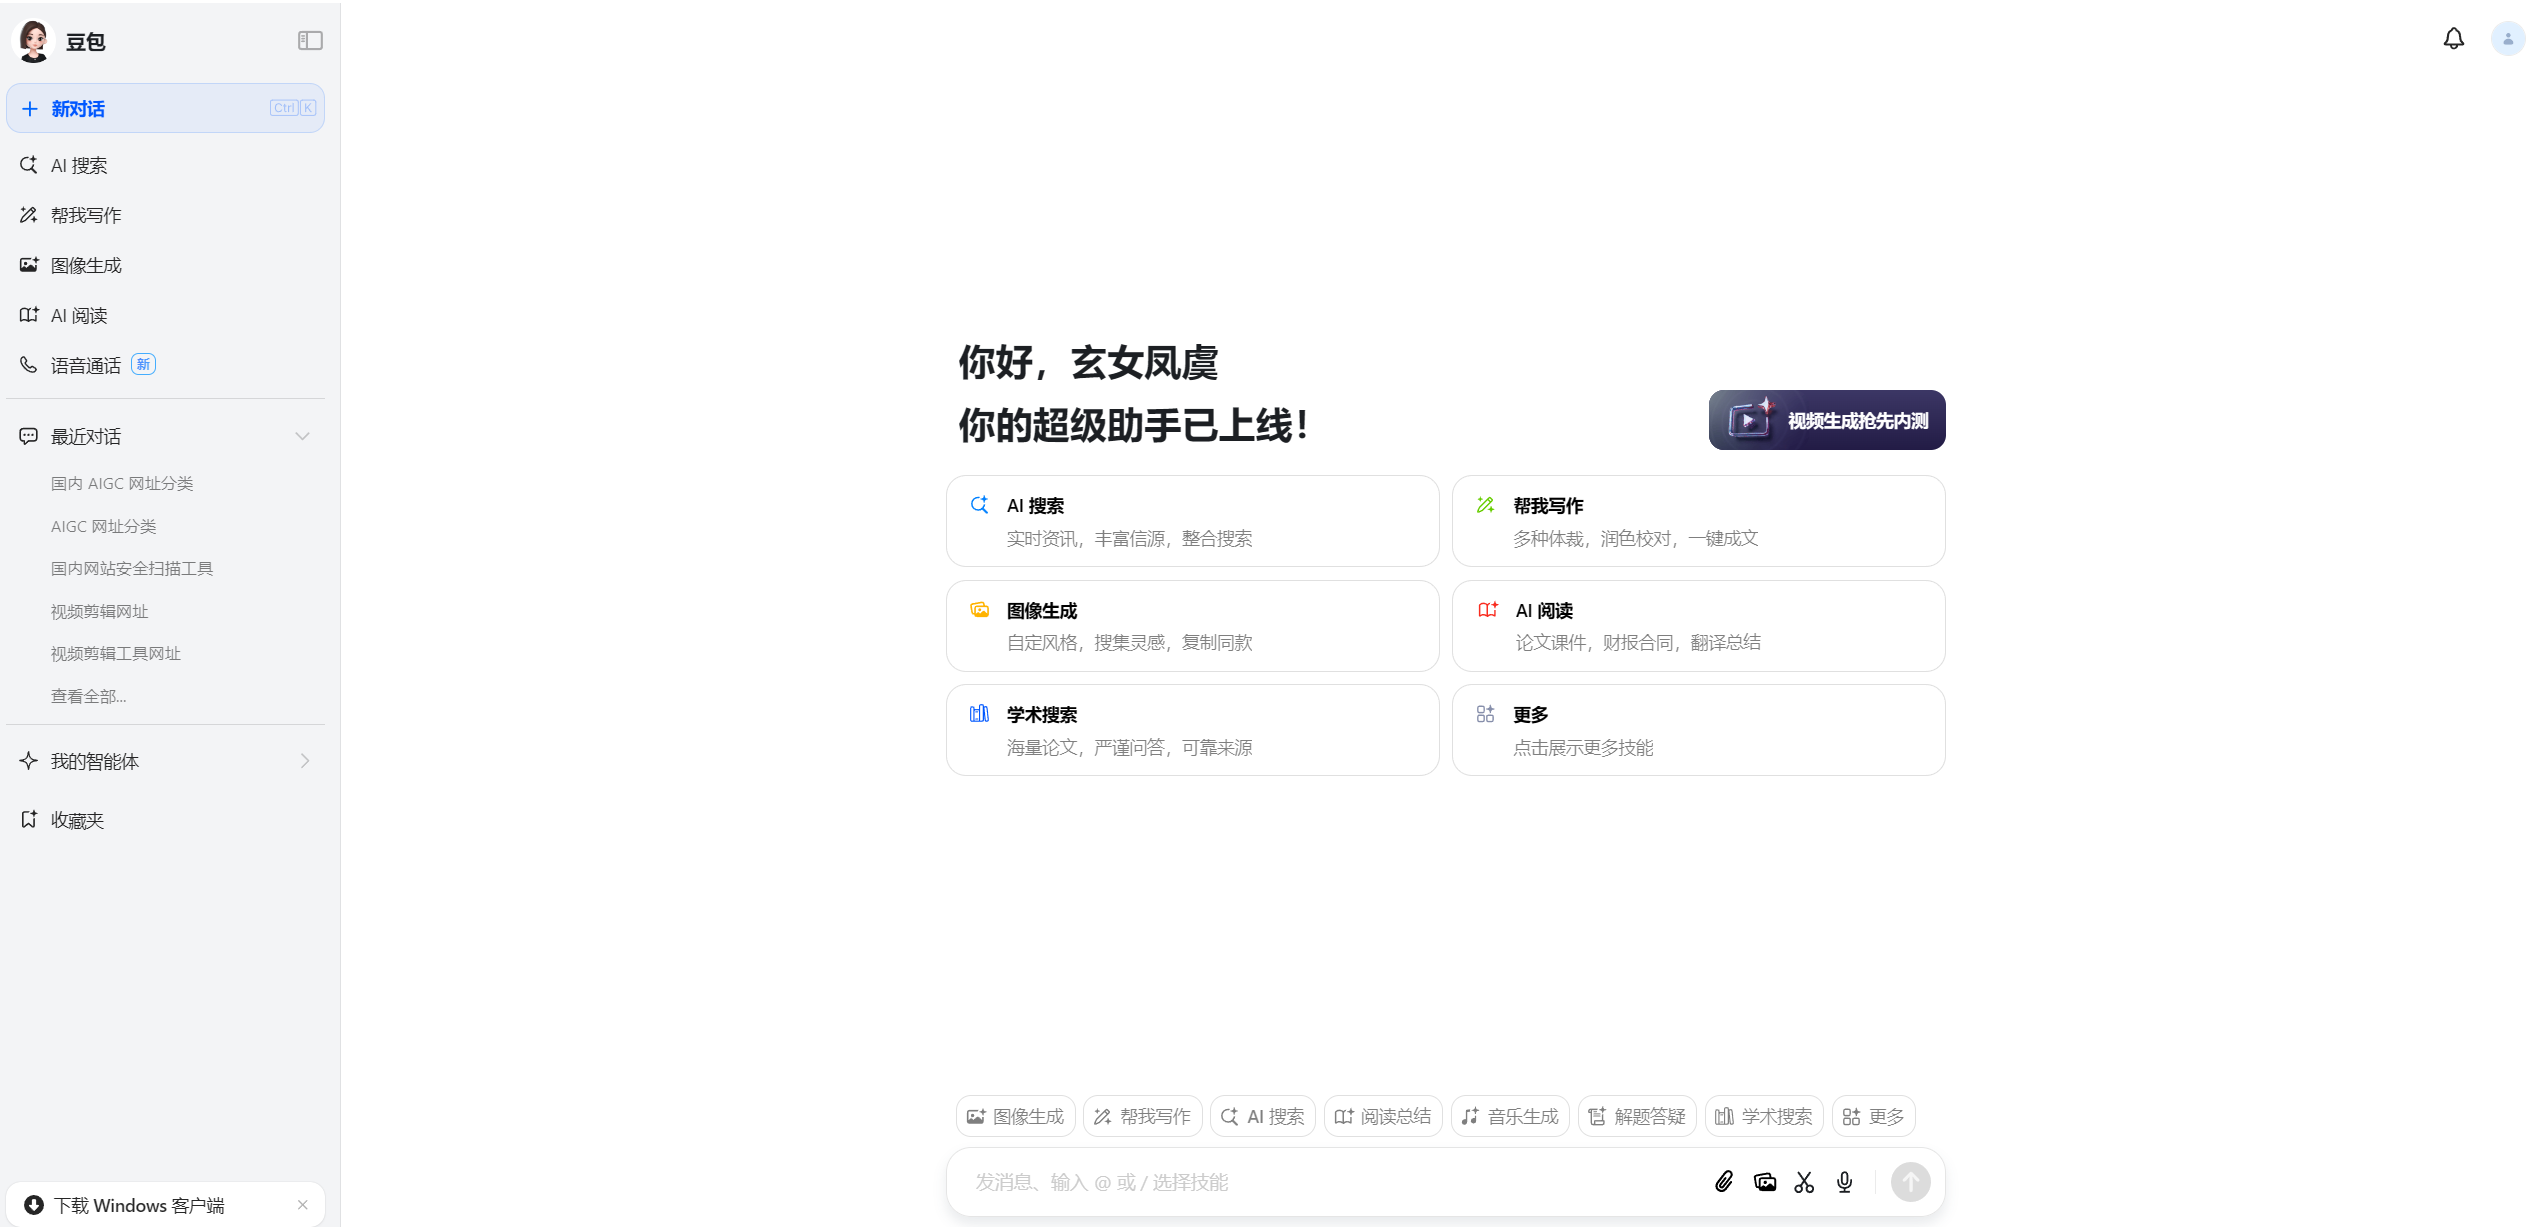Open 帮我写作 in the sidebar
Image resolution: width=2533 pixels, height=1227 pixels.
[x=165, y=215]
